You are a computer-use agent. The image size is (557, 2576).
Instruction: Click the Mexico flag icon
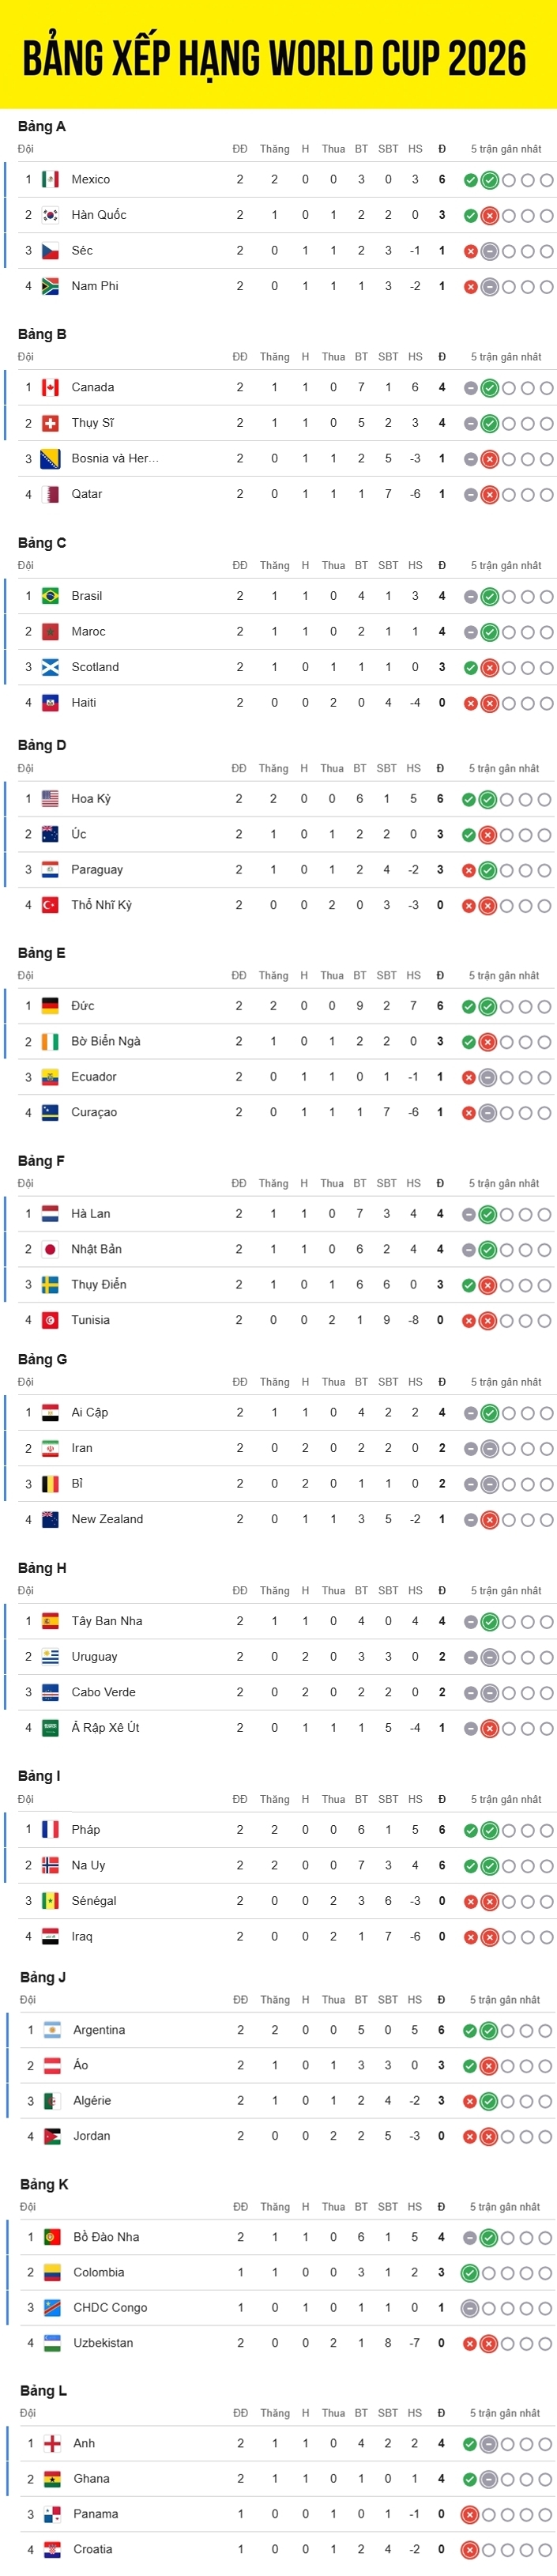tap(50, 180)
